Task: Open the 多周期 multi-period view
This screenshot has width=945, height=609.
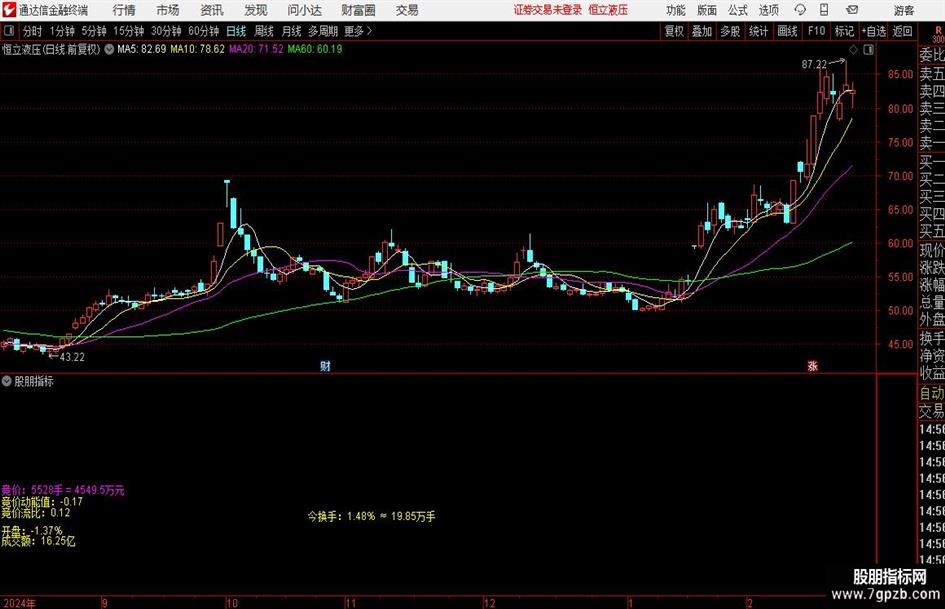Action: coord(323,31)
